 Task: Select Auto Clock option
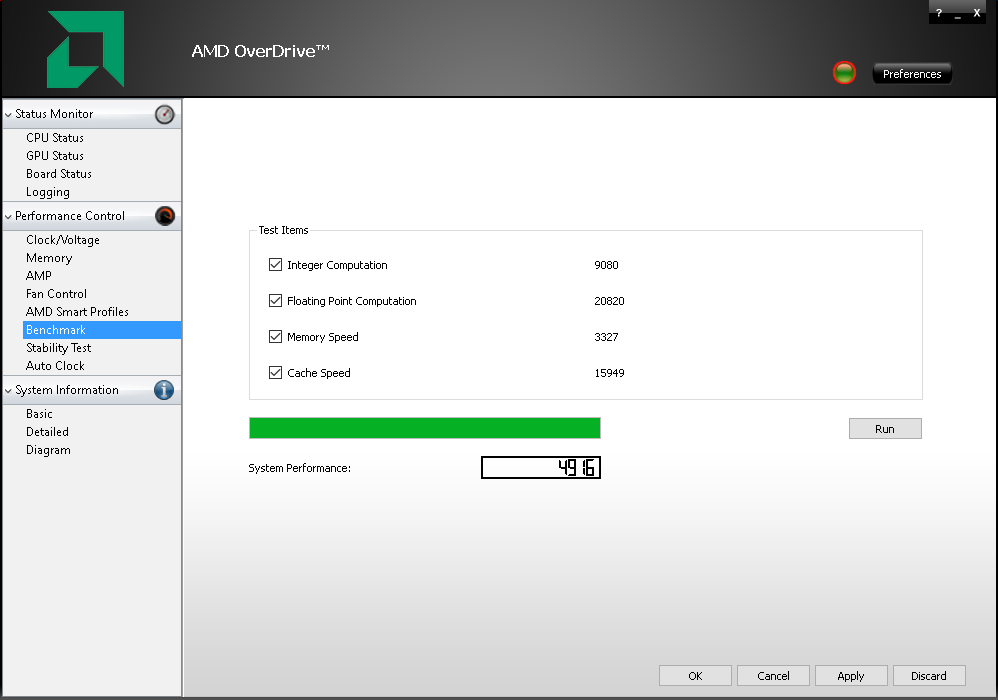[55, 366]
